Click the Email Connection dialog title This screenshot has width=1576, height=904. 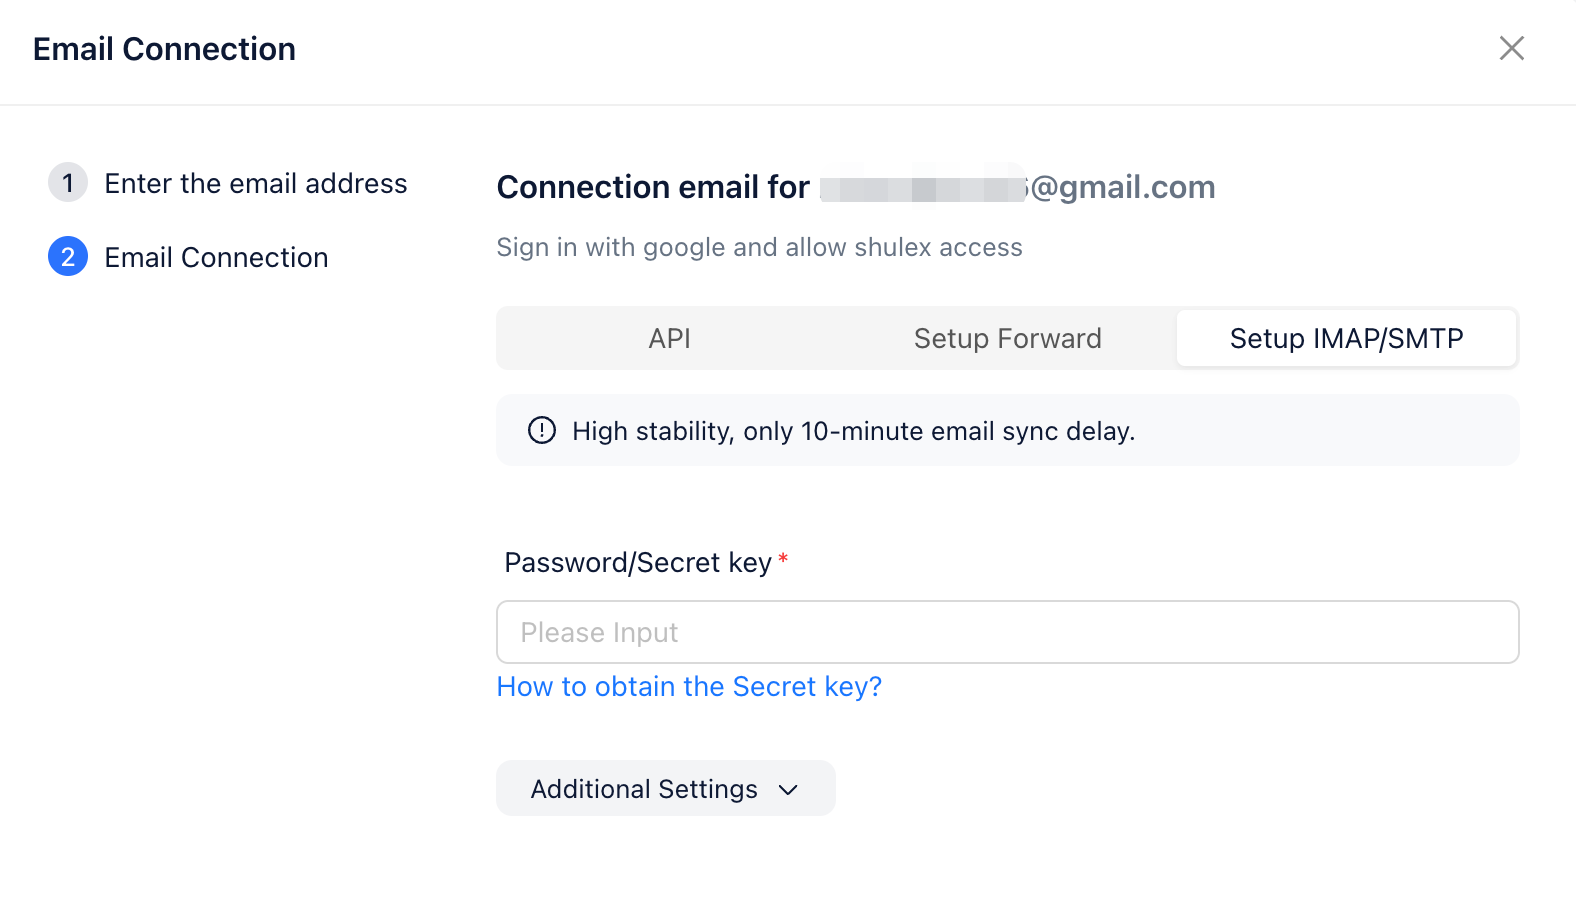click(164, 48)
